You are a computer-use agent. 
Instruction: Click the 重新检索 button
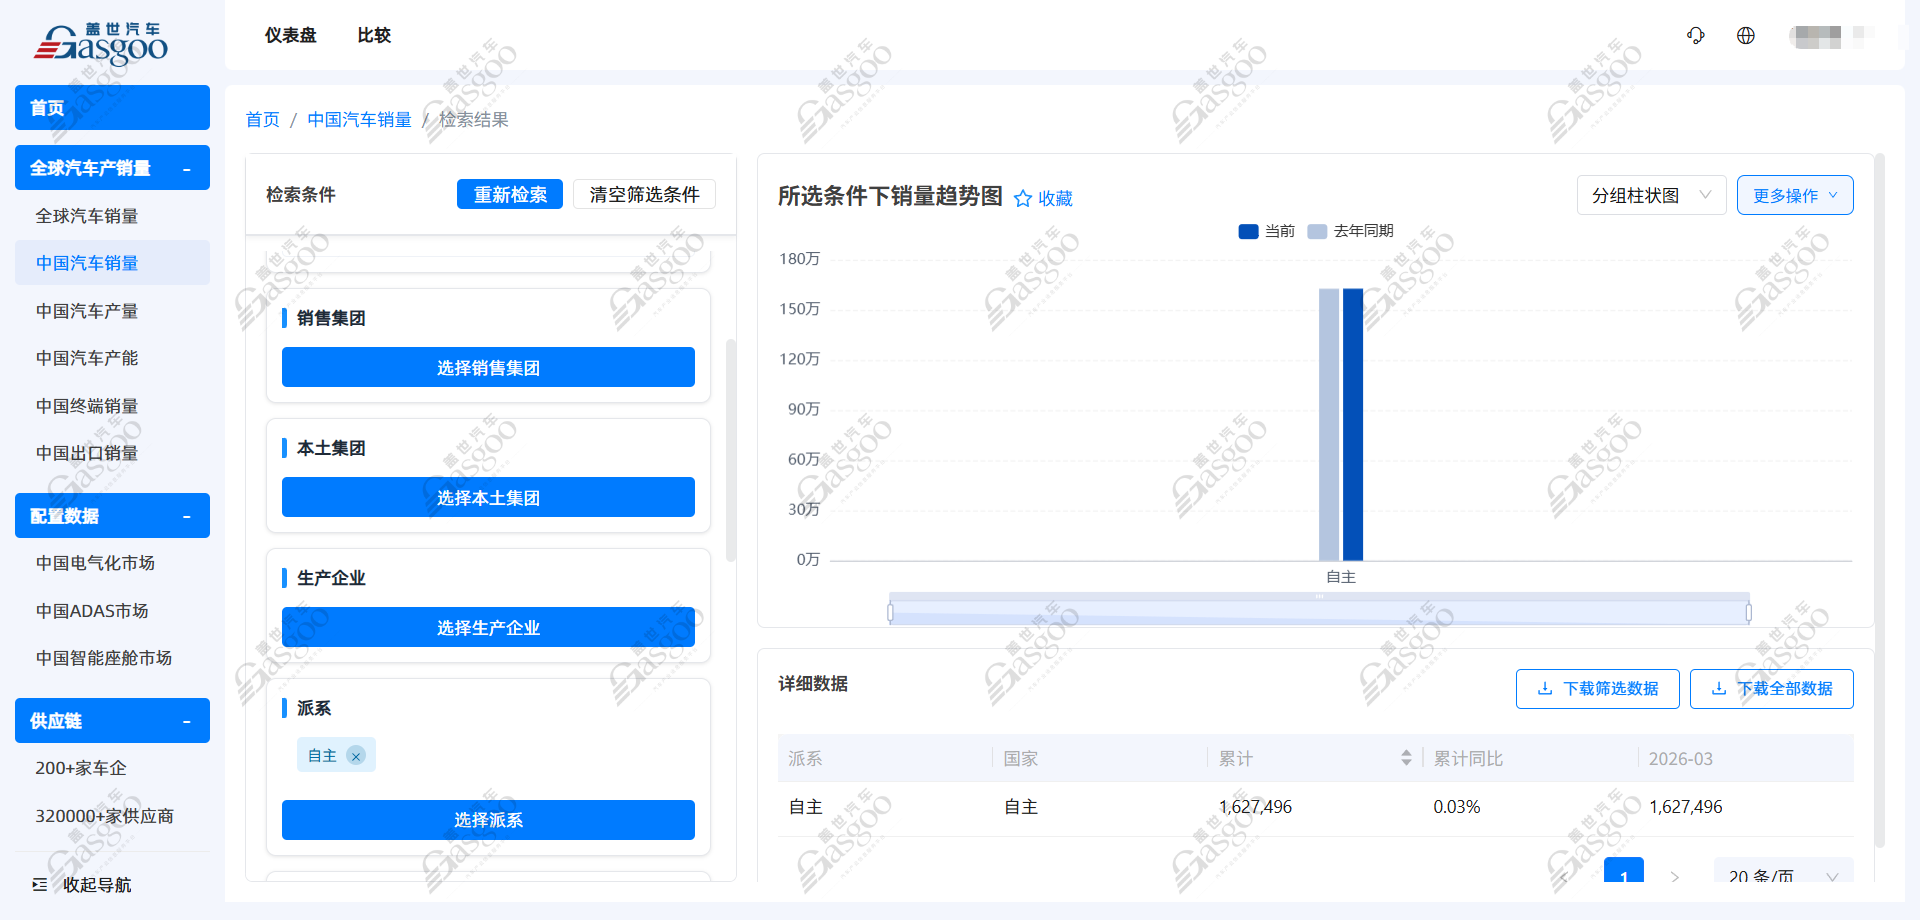point(510,194)
